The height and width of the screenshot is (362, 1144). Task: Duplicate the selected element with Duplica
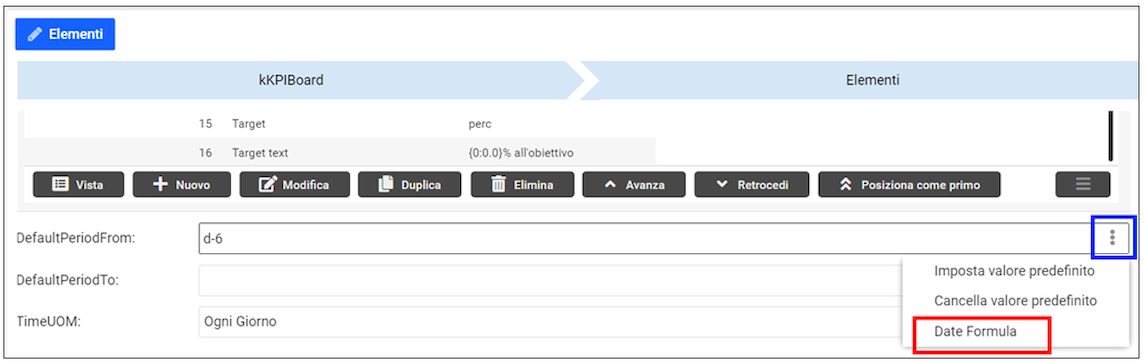tap(409, 185)
